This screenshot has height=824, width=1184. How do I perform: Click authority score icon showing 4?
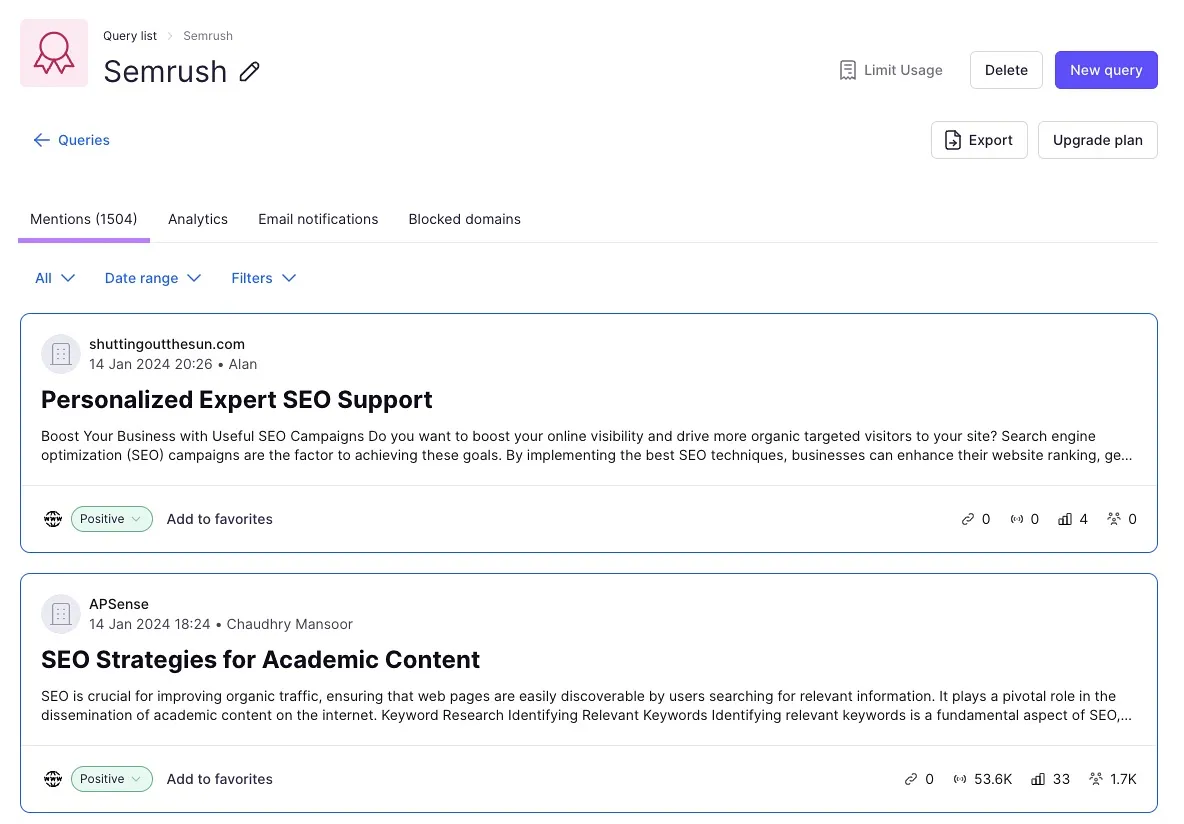pos(1065,519)
